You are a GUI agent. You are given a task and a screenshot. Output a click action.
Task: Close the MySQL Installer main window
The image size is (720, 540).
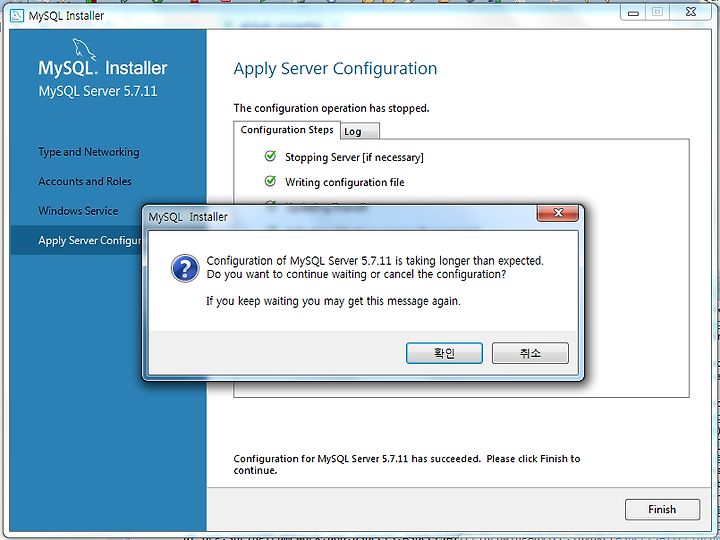pos(691,12)
